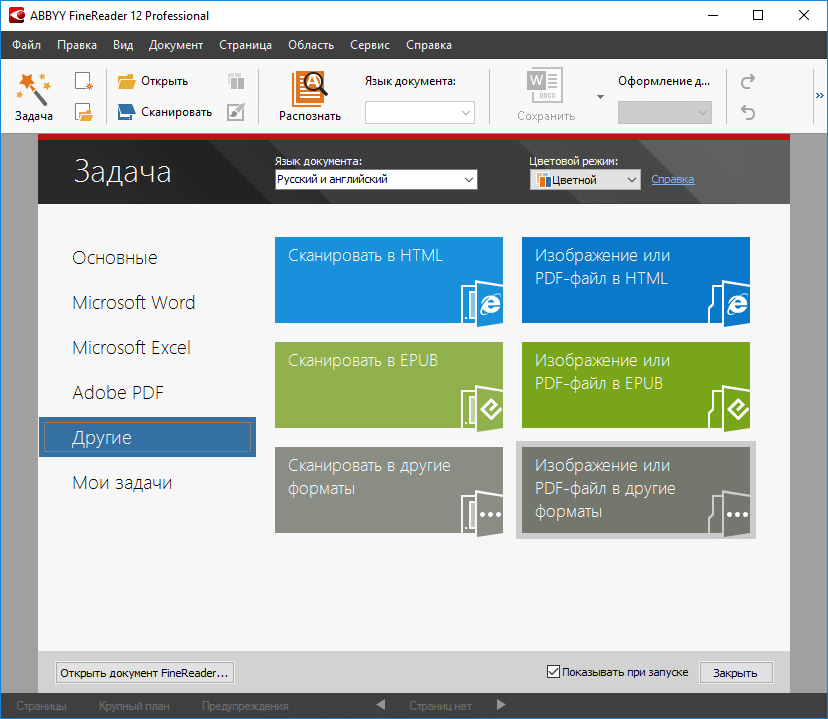The width and height of the screenshot is (828, 719).
Task: Click the Сканировать toolbar label
Action: pos(176,112)
